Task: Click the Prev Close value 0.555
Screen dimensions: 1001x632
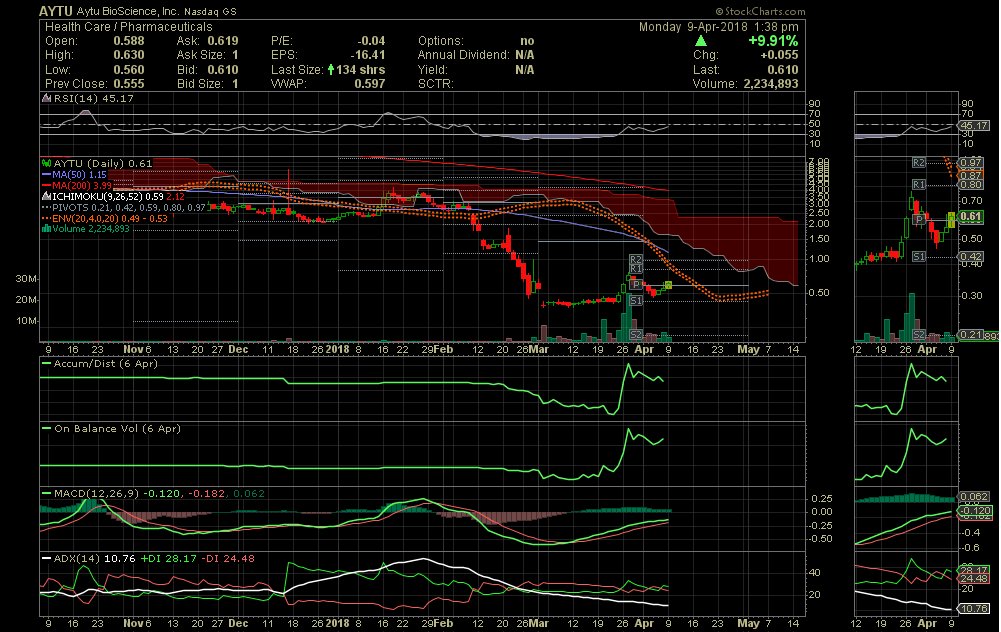Action: (129, 84)
